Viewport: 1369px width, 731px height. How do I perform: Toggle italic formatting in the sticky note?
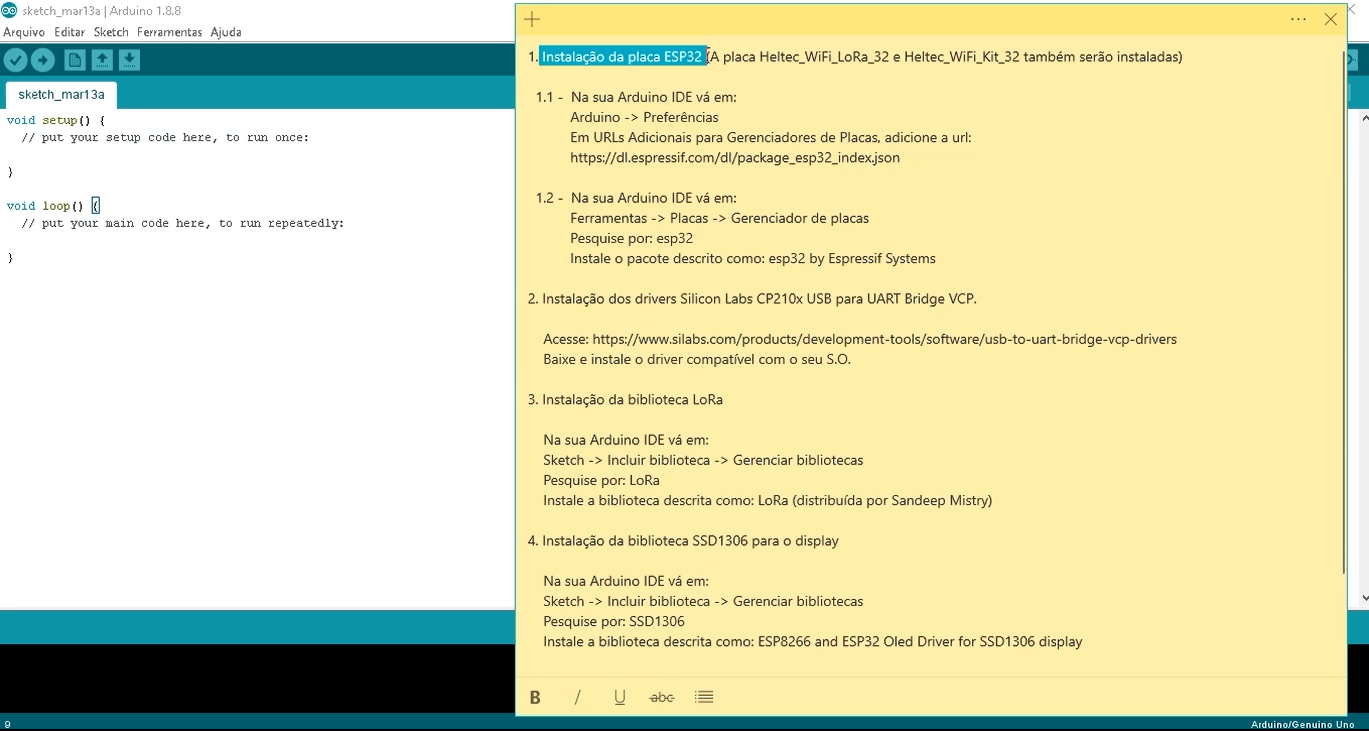click(577, 697)
